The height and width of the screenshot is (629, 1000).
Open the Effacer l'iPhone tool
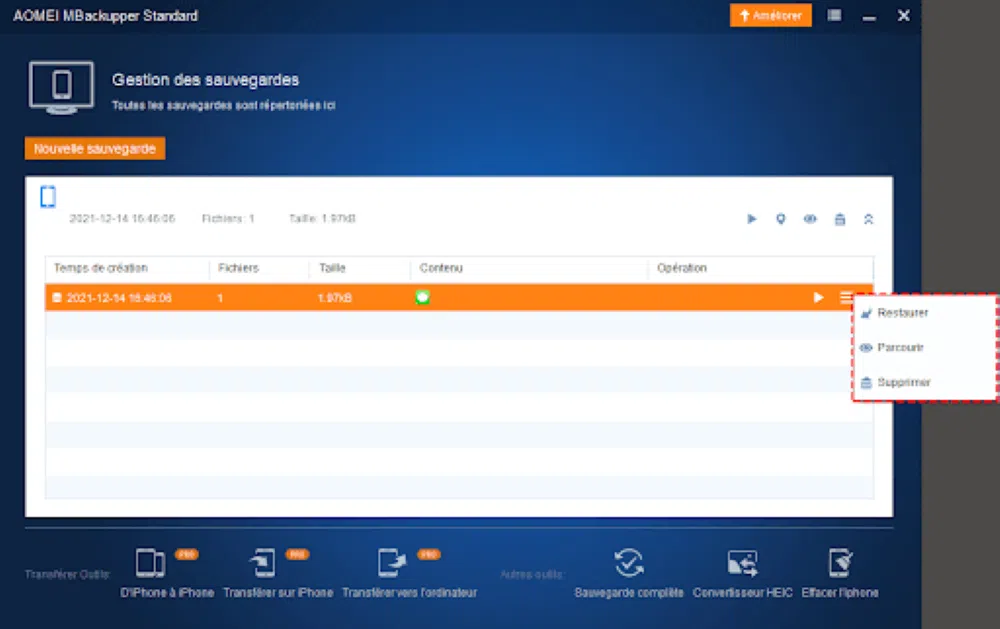(x=840, y=573)
